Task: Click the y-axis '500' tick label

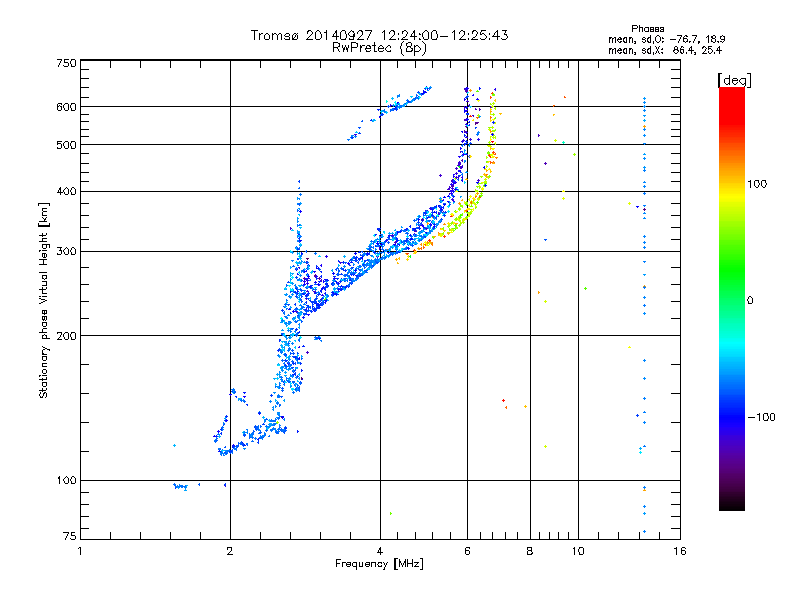Action: [66, 145]
